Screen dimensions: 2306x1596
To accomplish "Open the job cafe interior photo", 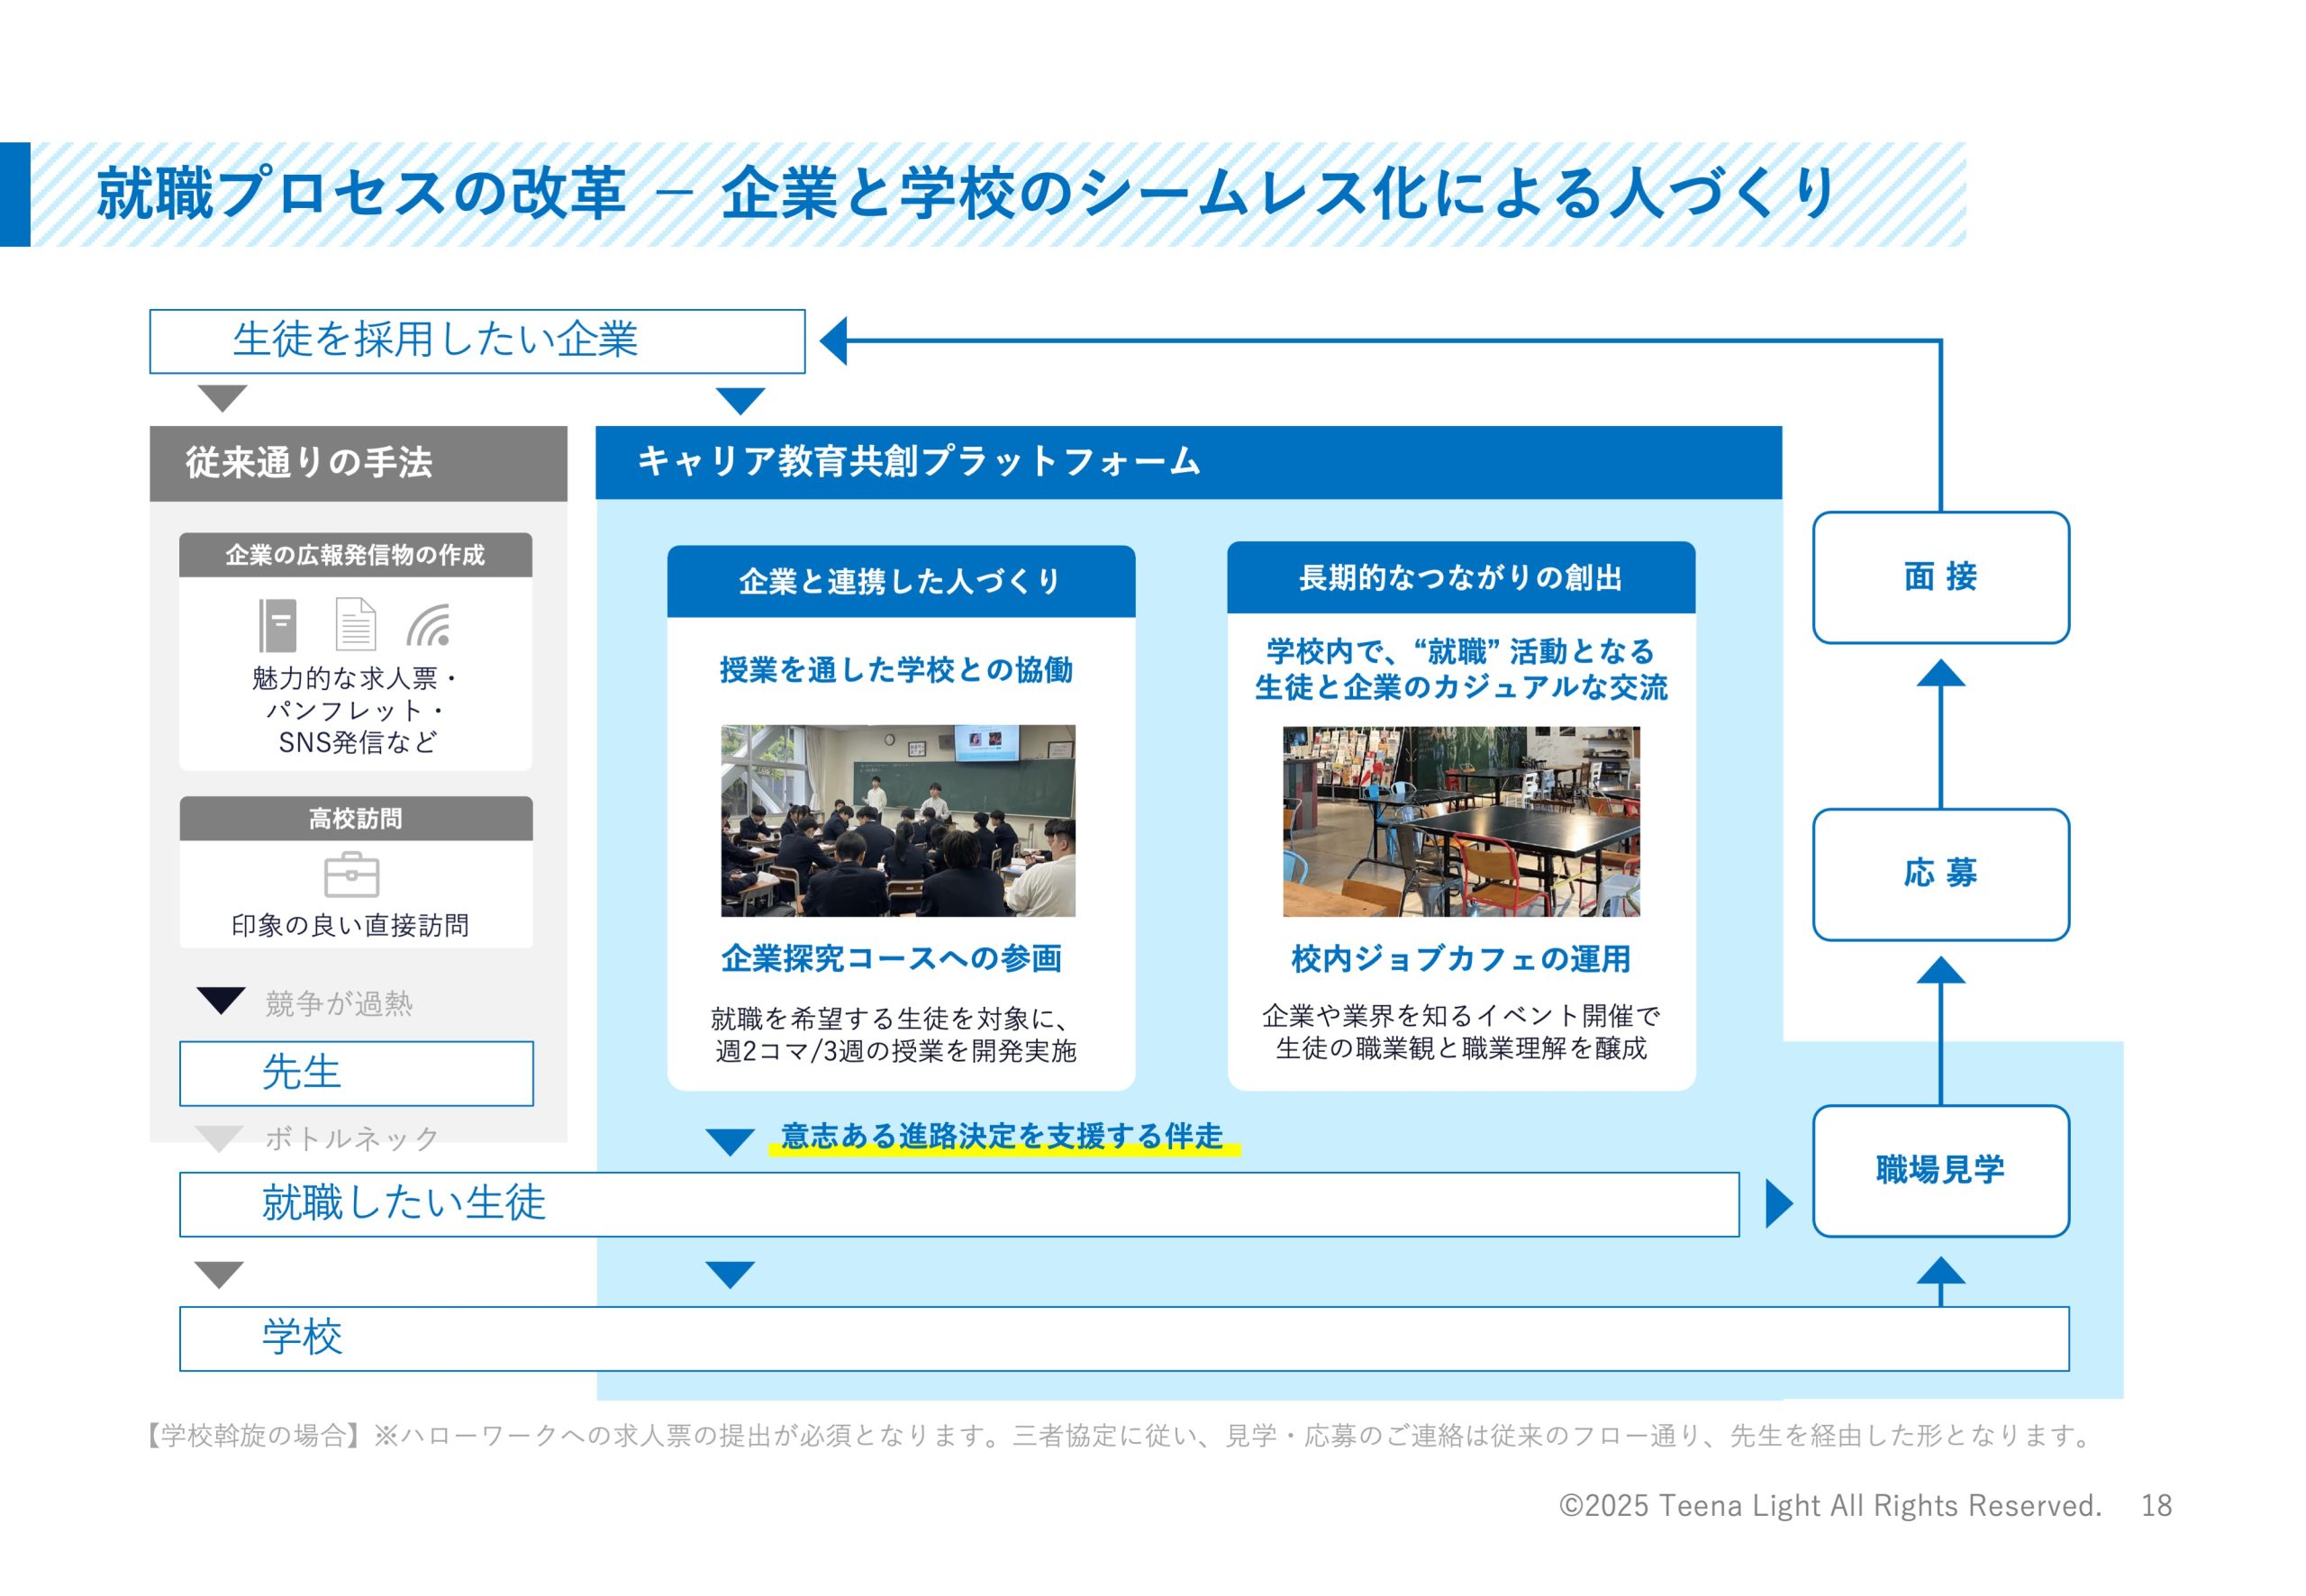I will (x=1461, y=821).
